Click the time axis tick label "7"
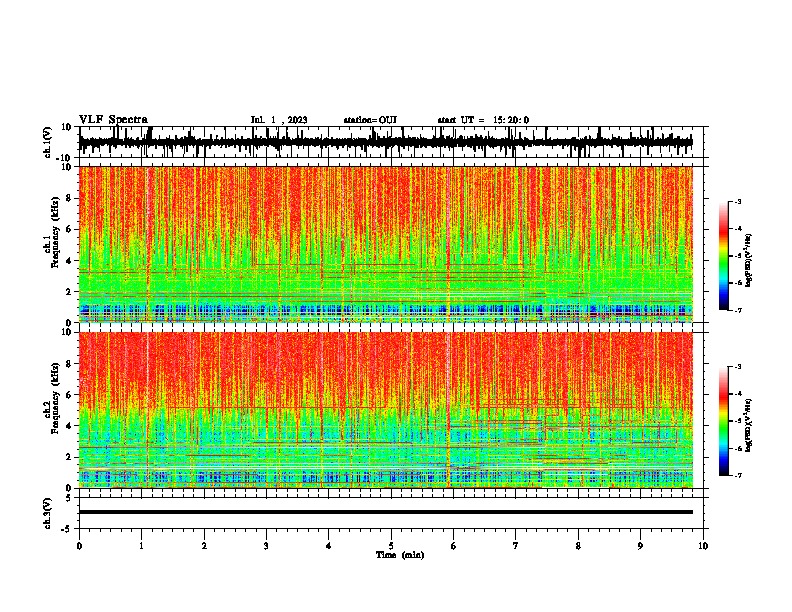This screenshot has width=792, height=612. point(516,546)
